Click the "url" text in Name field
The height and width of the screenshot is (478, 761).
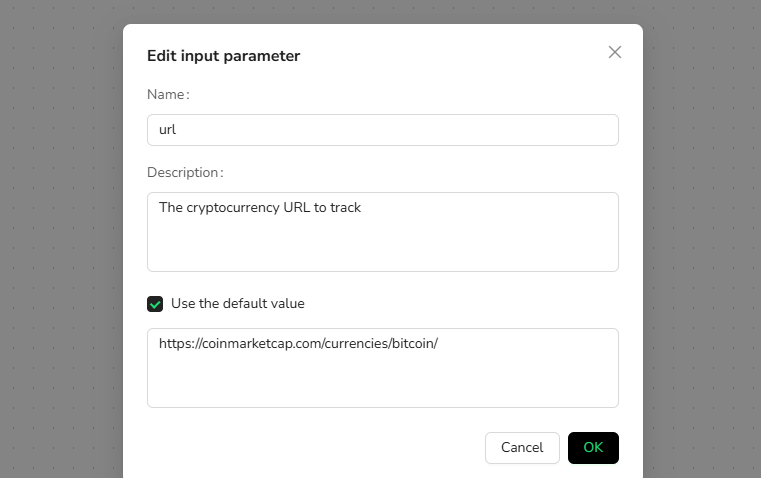coord(168,130)
